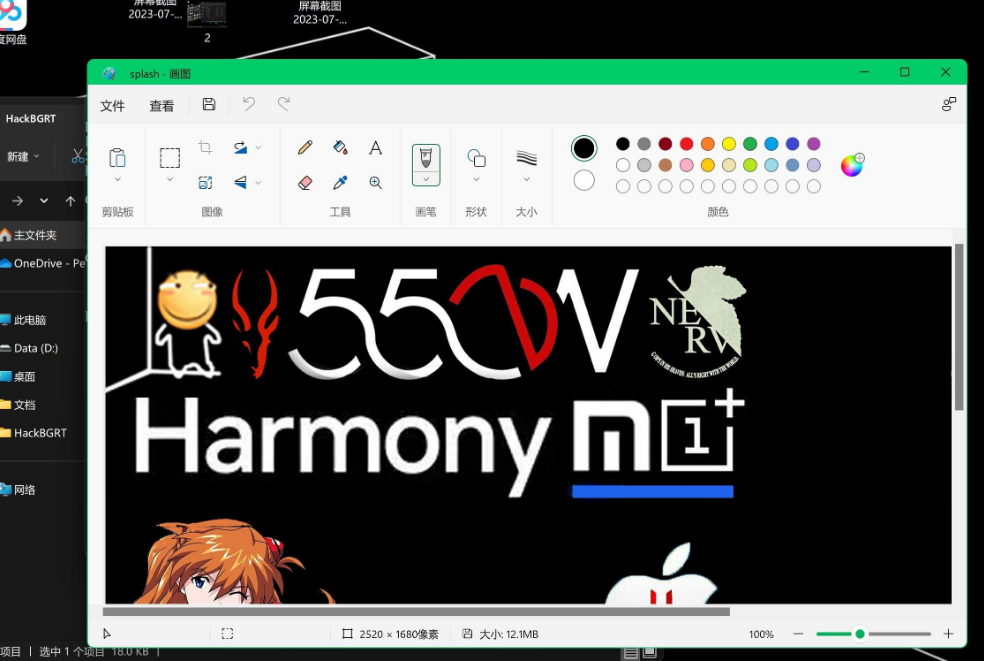Undo the last action in Paint

pos(249,104)
